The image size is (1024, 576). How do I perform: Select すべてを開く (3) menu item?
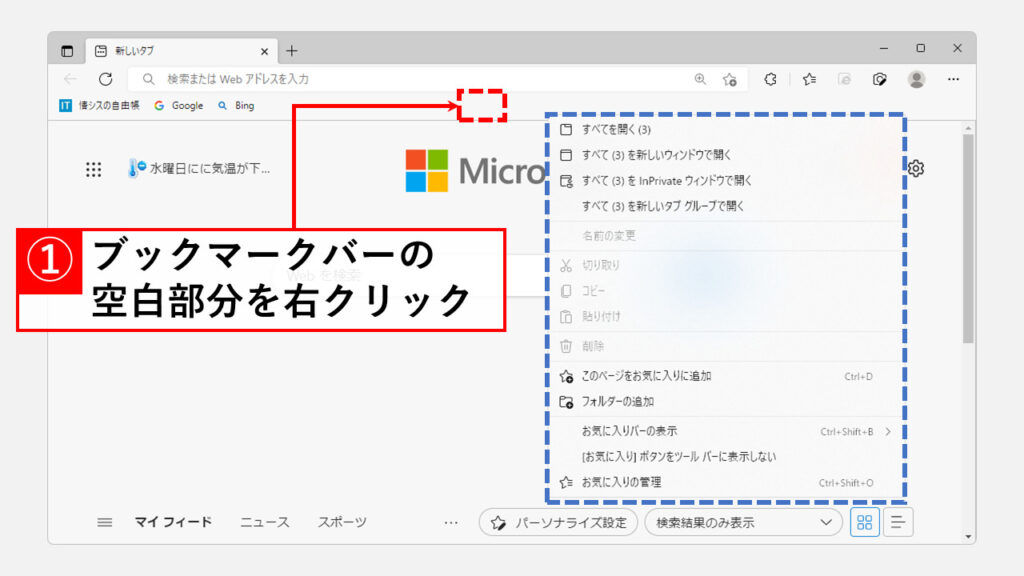coord(616,130)
